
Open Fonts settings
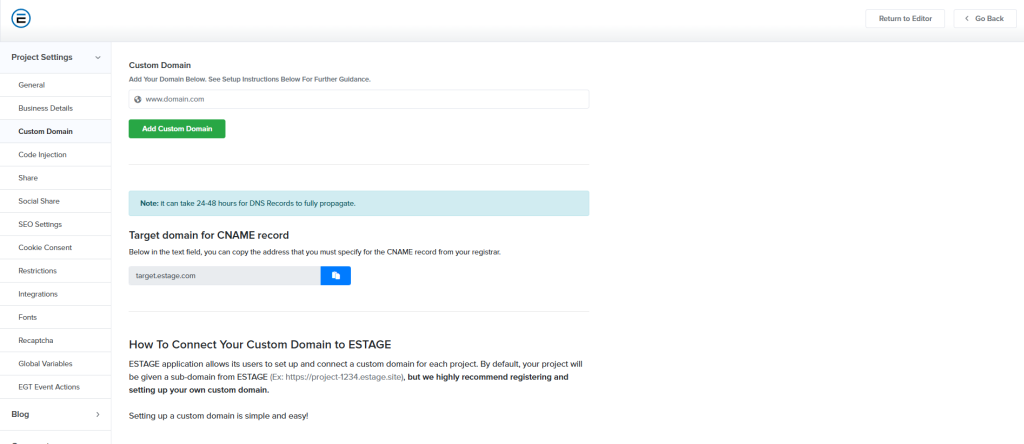(56, 317)
